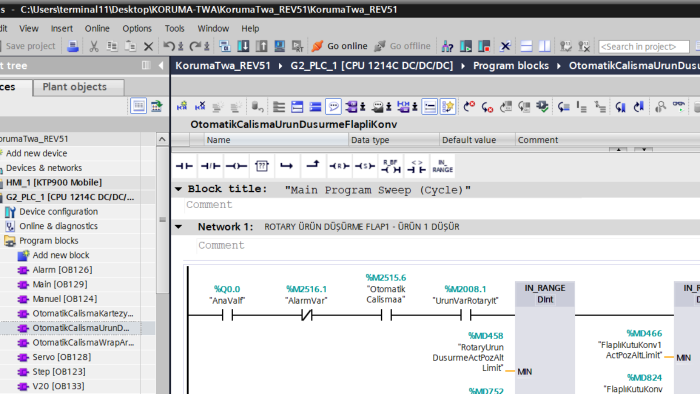Switch to Plant objects tab
Image resolution: width=700 pixels, height=394 pixels.
[x=78, y=87]
